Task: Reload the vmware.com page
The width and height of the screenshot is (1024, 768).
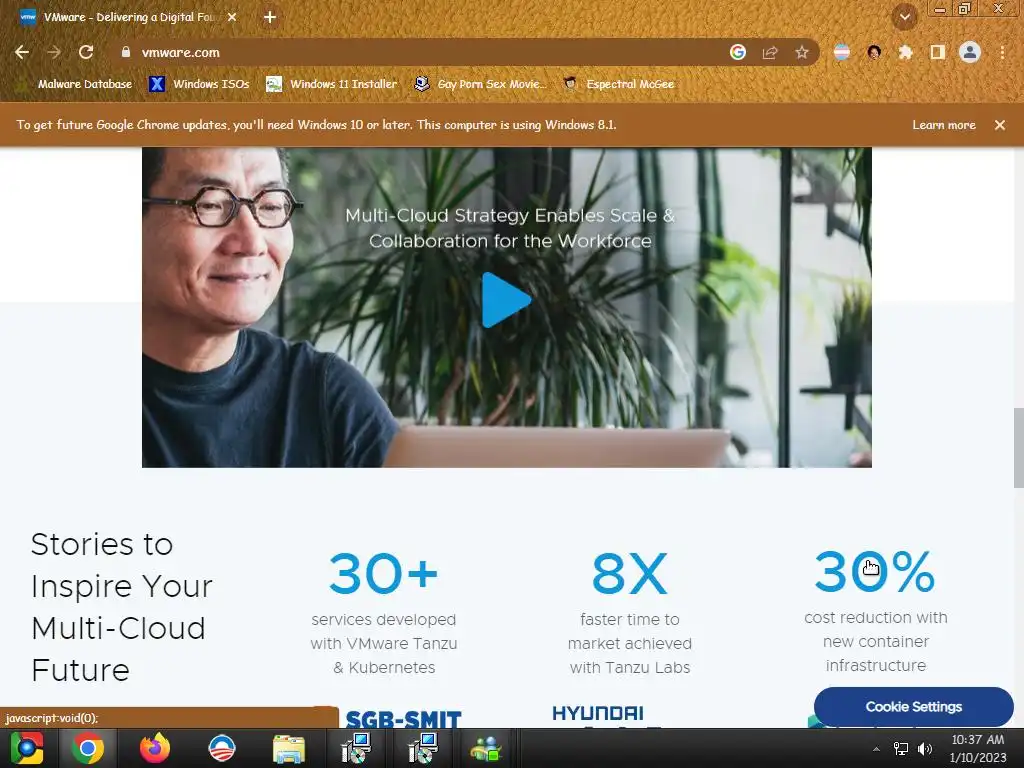Action: [86, 52]
